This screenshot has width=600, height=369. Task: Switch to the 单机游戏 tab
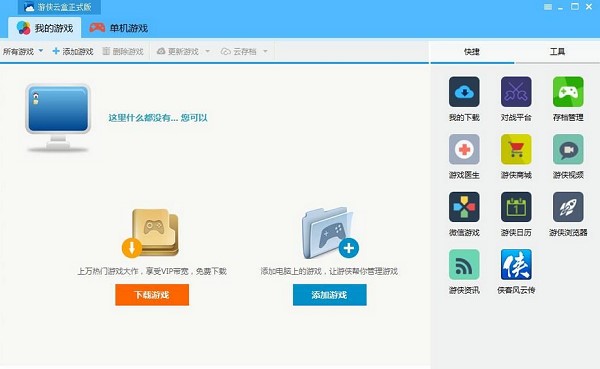coord(119,28)
